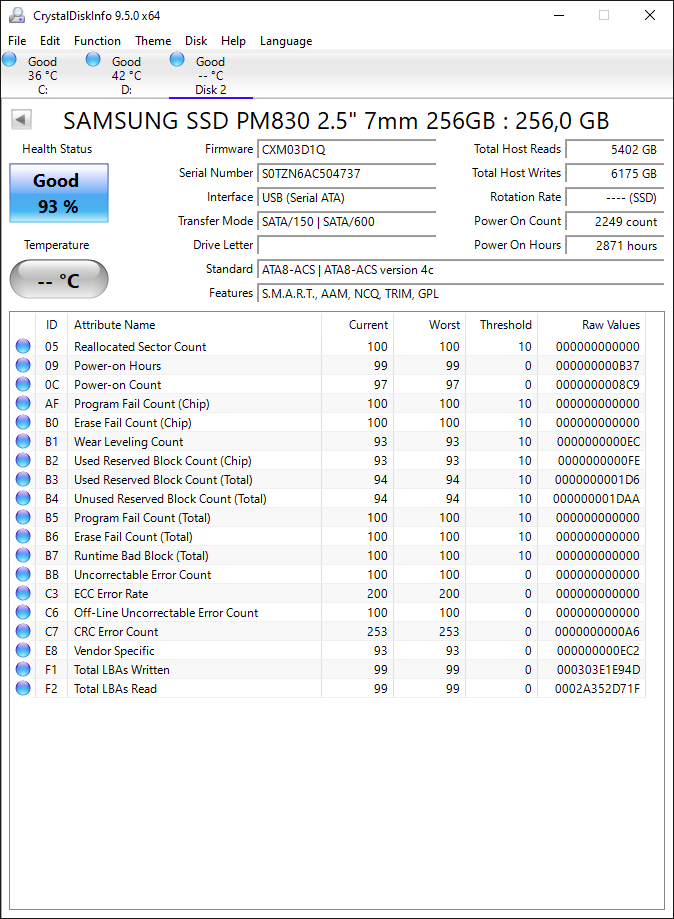
Task: Switch to the D: drive tab
Action: (127, 76)
